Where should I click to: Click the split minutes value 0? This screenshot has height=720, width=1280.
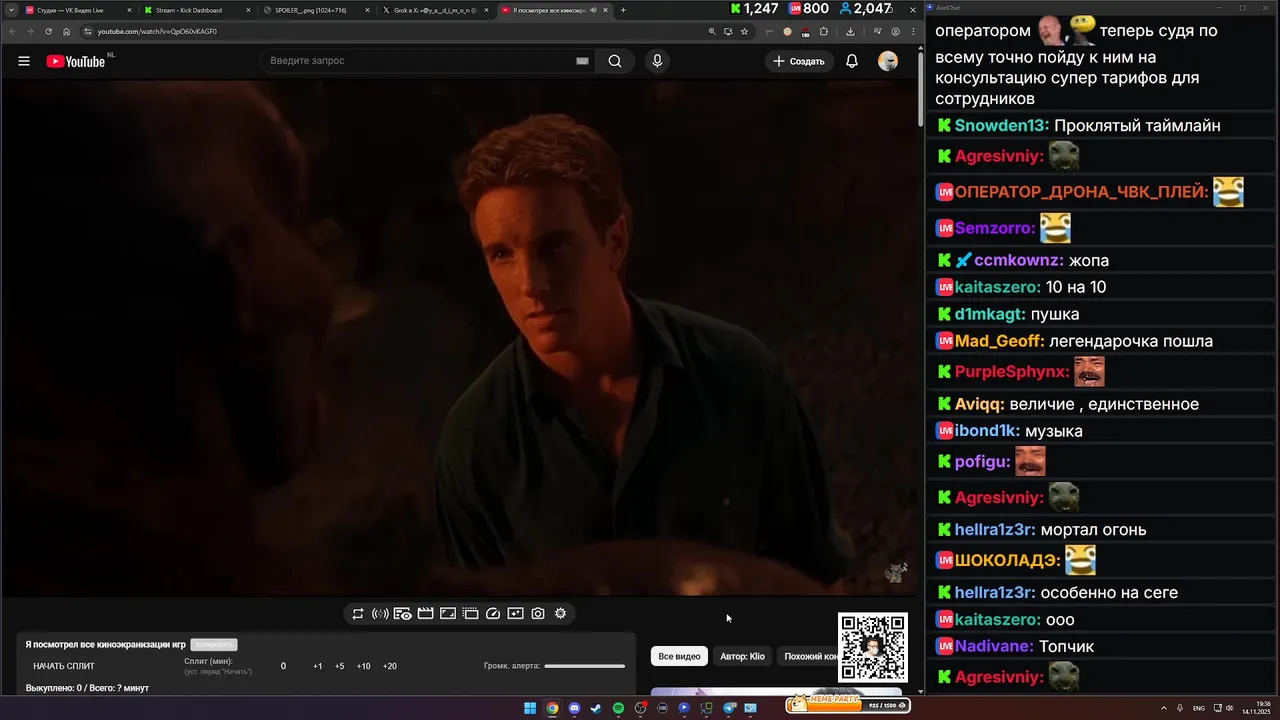tap(283, 666)
